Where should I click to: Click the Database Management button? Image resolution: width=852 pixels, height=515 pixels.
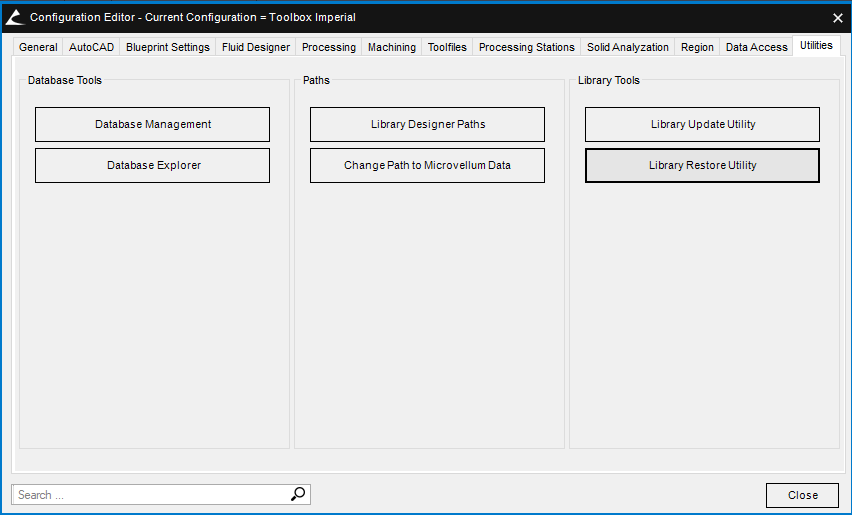(x=153, y=124)
